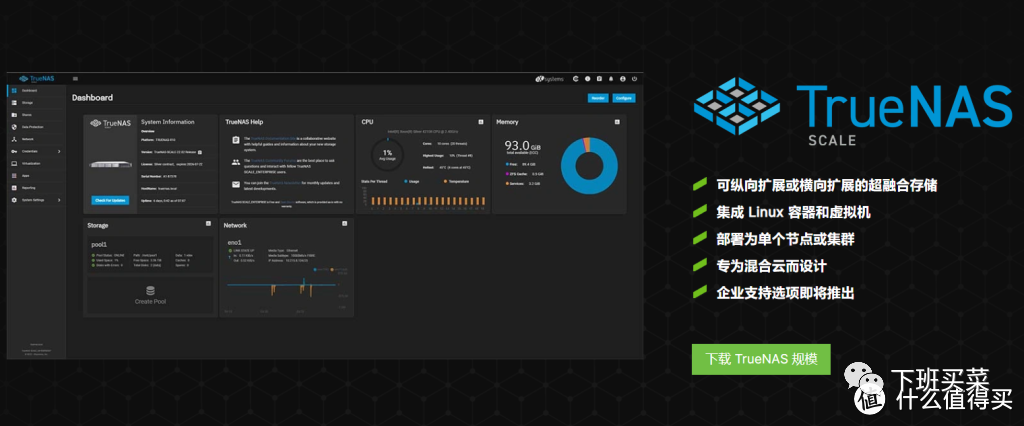This screenshot has width=1024, height=426.
Task: Click the newsletter mail icon in Help
Action: pyautogui.click(x=236, y=184)
